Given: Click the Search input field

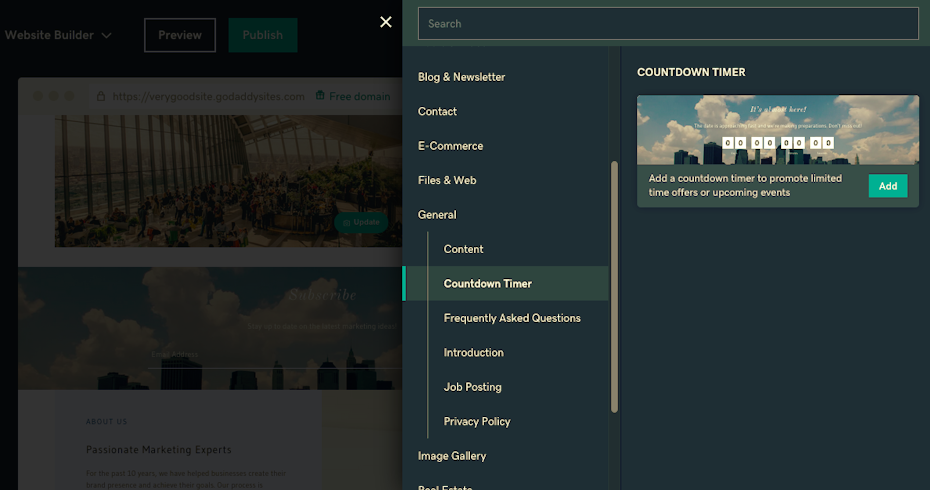Looking at the screenshot, I should 667,23.
